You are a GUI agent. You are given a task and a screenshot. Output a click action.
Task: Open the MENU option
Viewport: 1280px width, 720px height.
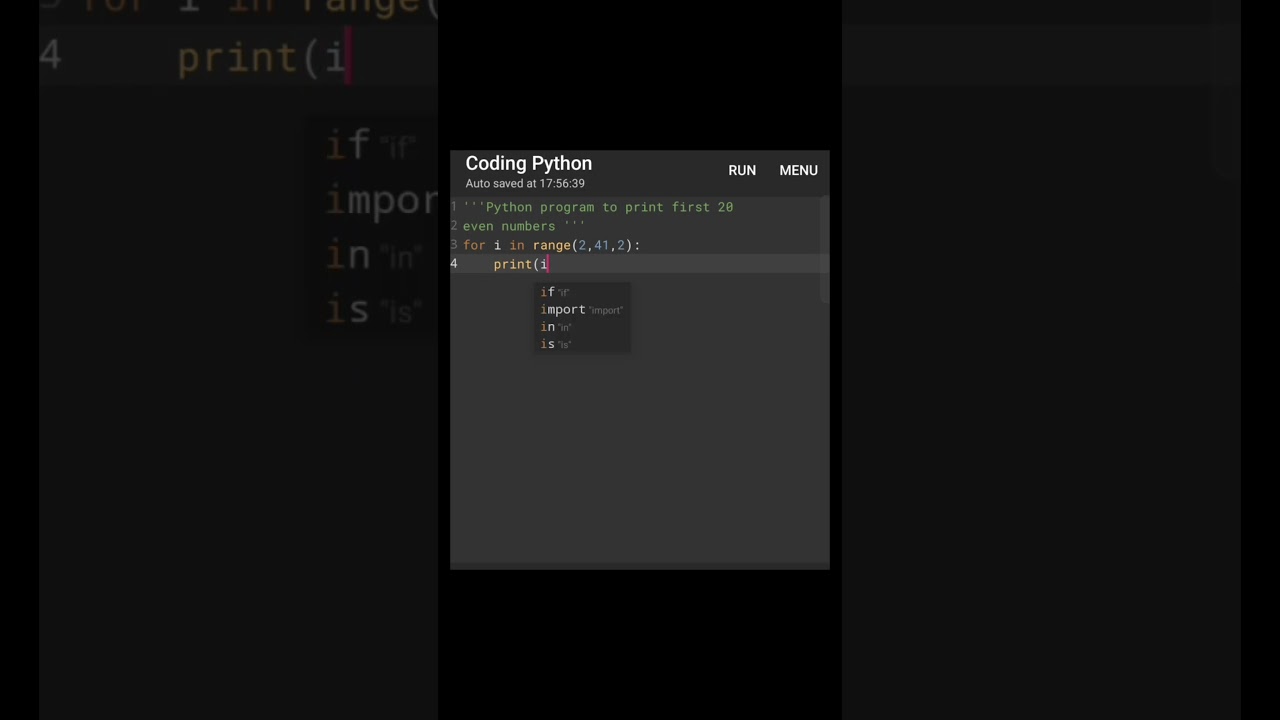798,171
